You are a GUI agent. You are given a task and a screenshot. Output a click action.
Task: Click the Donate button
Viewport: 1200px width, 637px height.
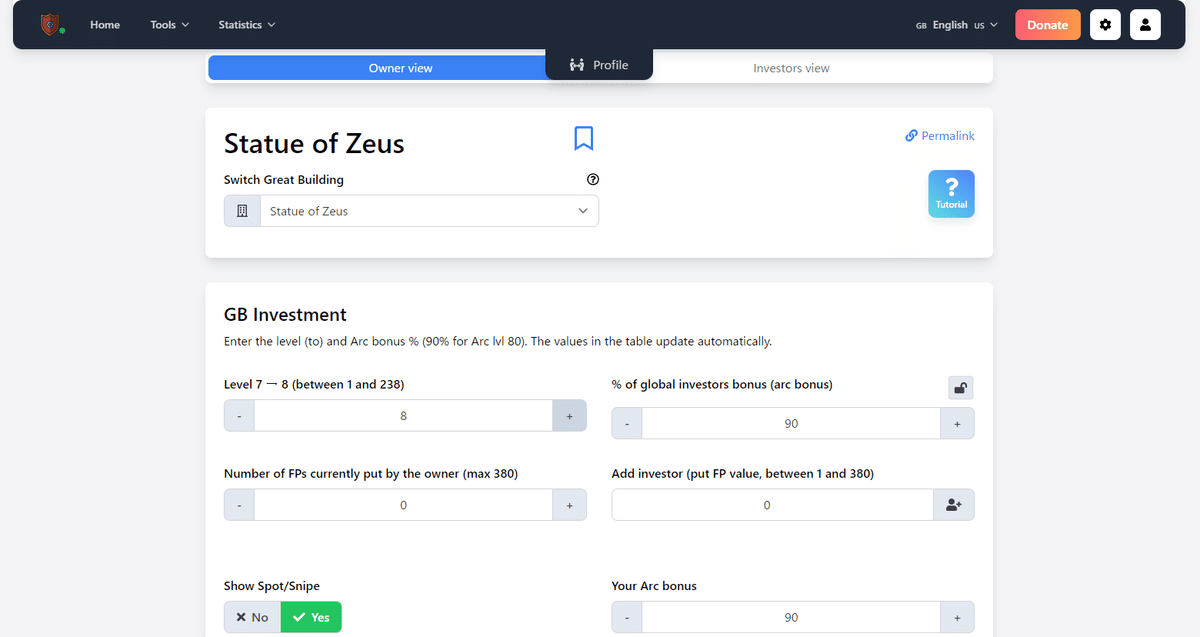pos(1047,25)
